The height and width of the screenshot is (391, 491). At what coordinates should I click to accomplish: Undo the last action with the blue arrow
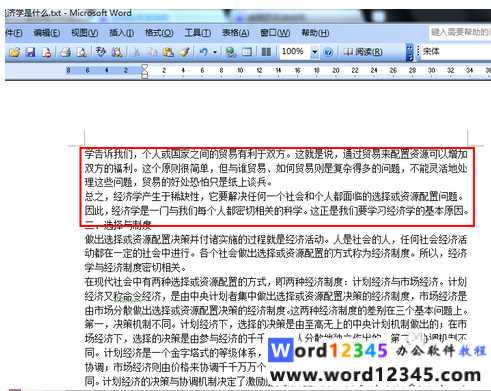[203, 52]
